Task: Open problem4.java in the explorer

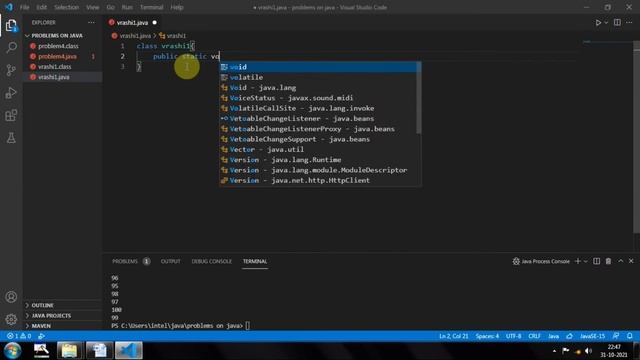Action: pyautogui.click(x=57, y=56)
